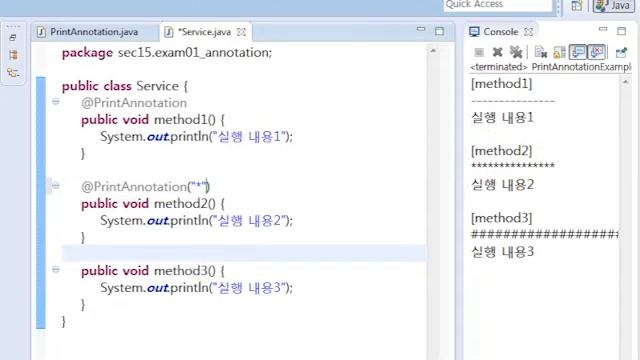Viewport: 640px width, 360px height.
Task: Click '실행 내용1' in Console output
Action: (x=502, y=118)
